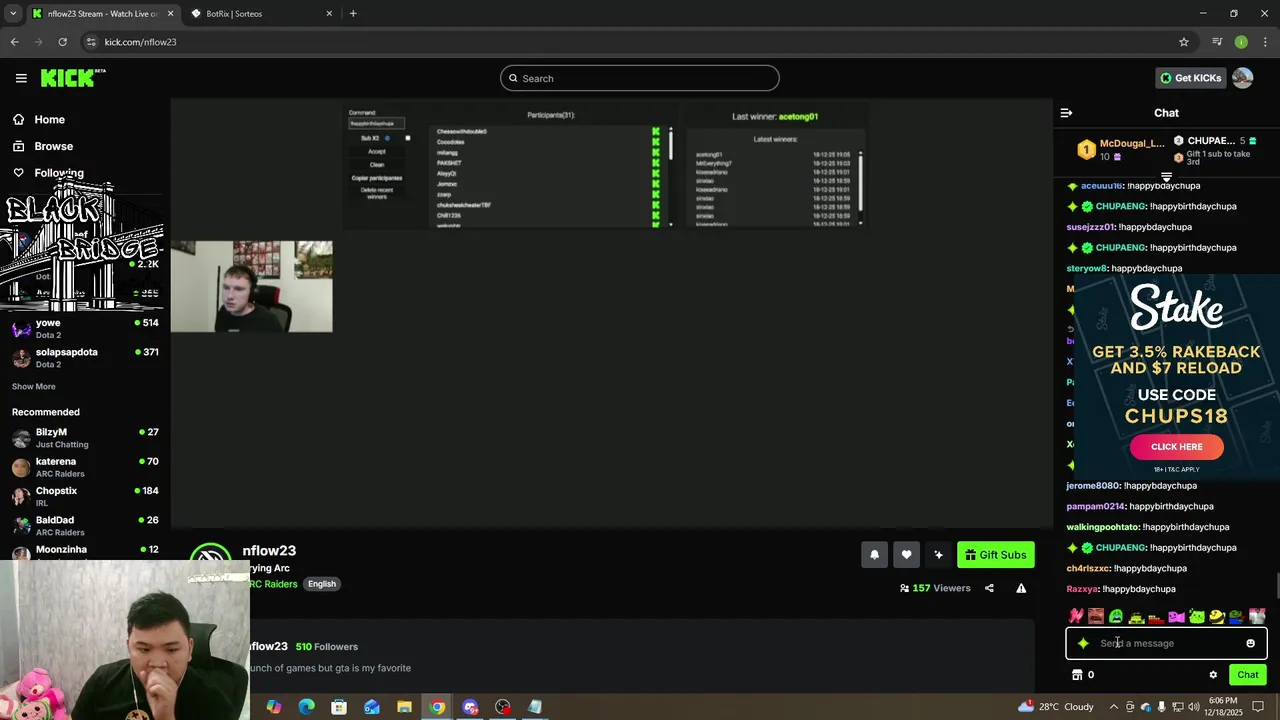1280x720 pixels.
Task: Insert the red bricks emote
Action: (x=1156, y=618)
